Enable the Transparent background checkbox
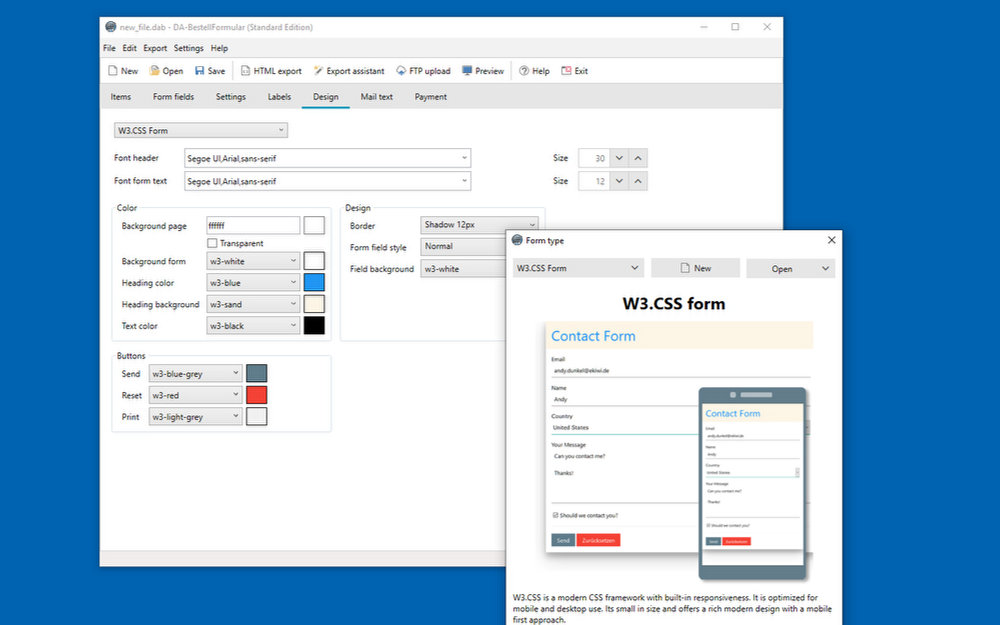1000x625 pixels. 212,243
